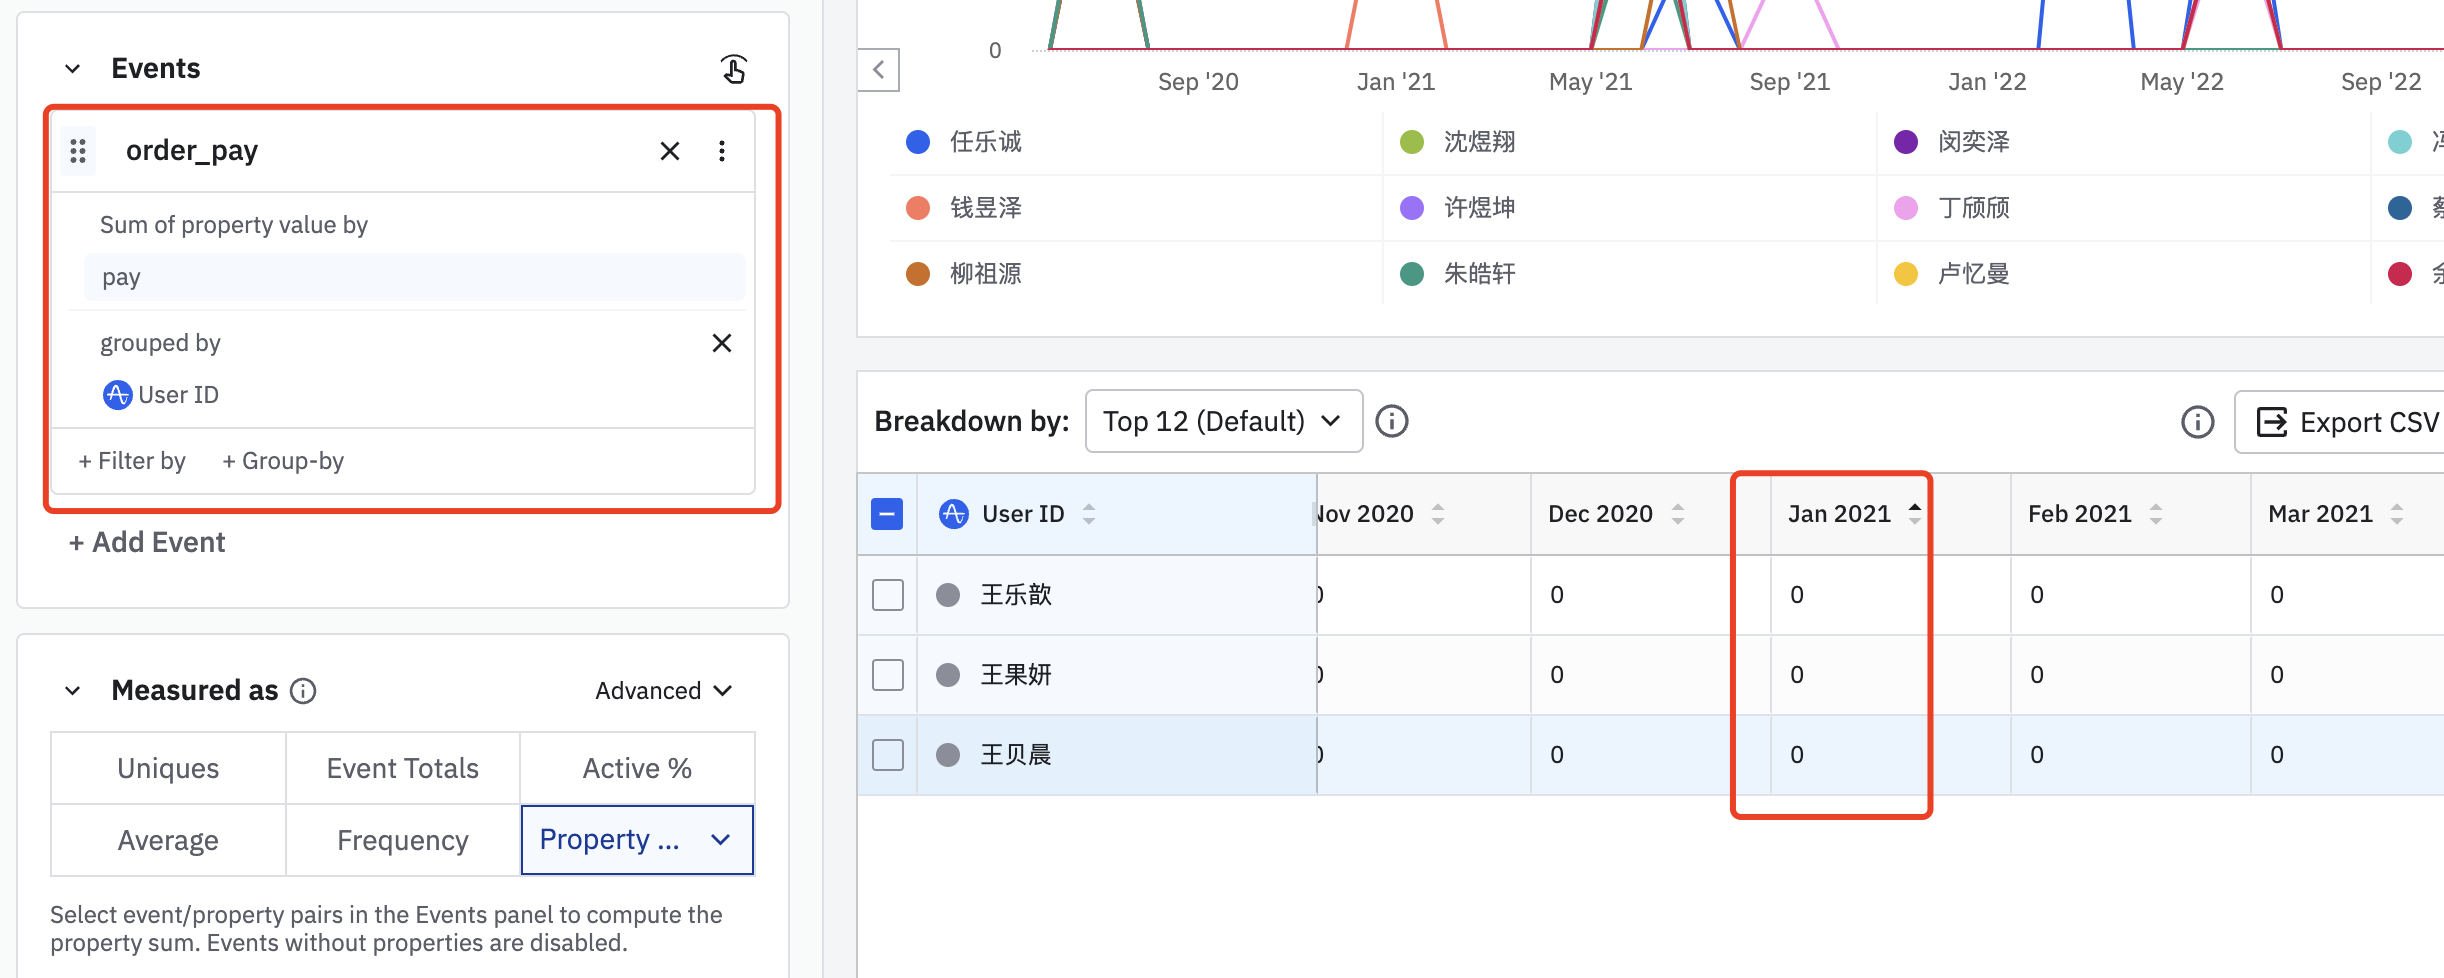
Task: Sort table by Mar 2021 column
Action: [2397, 514]
